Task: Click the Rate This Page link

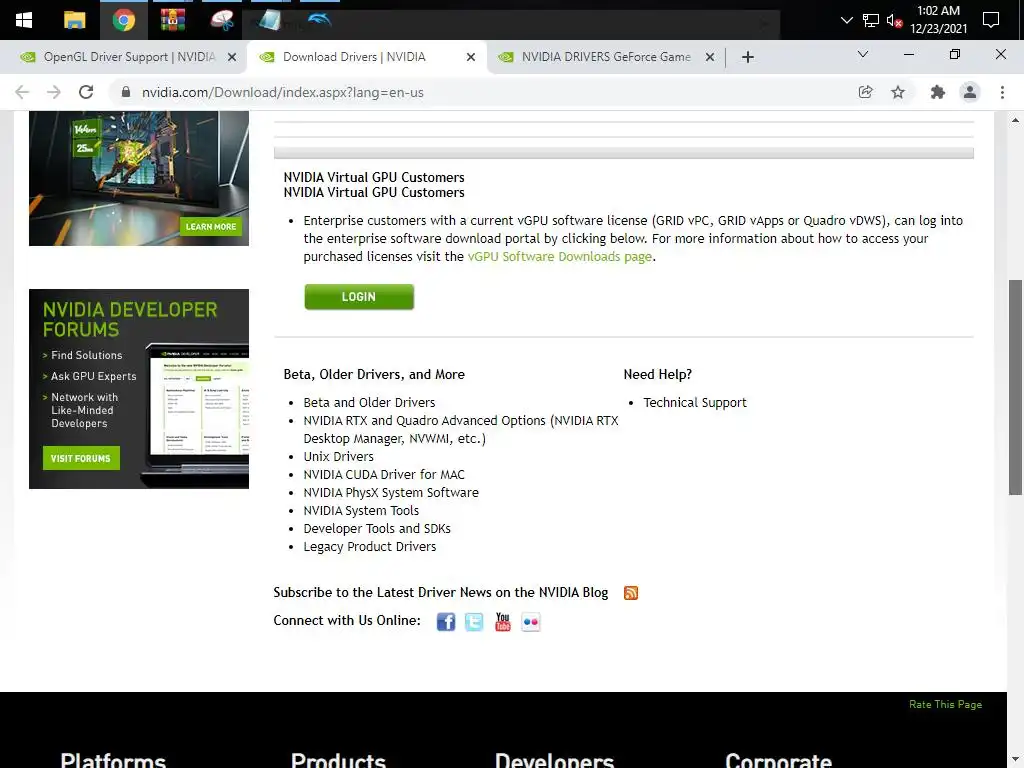Action: tap(945, 704)
